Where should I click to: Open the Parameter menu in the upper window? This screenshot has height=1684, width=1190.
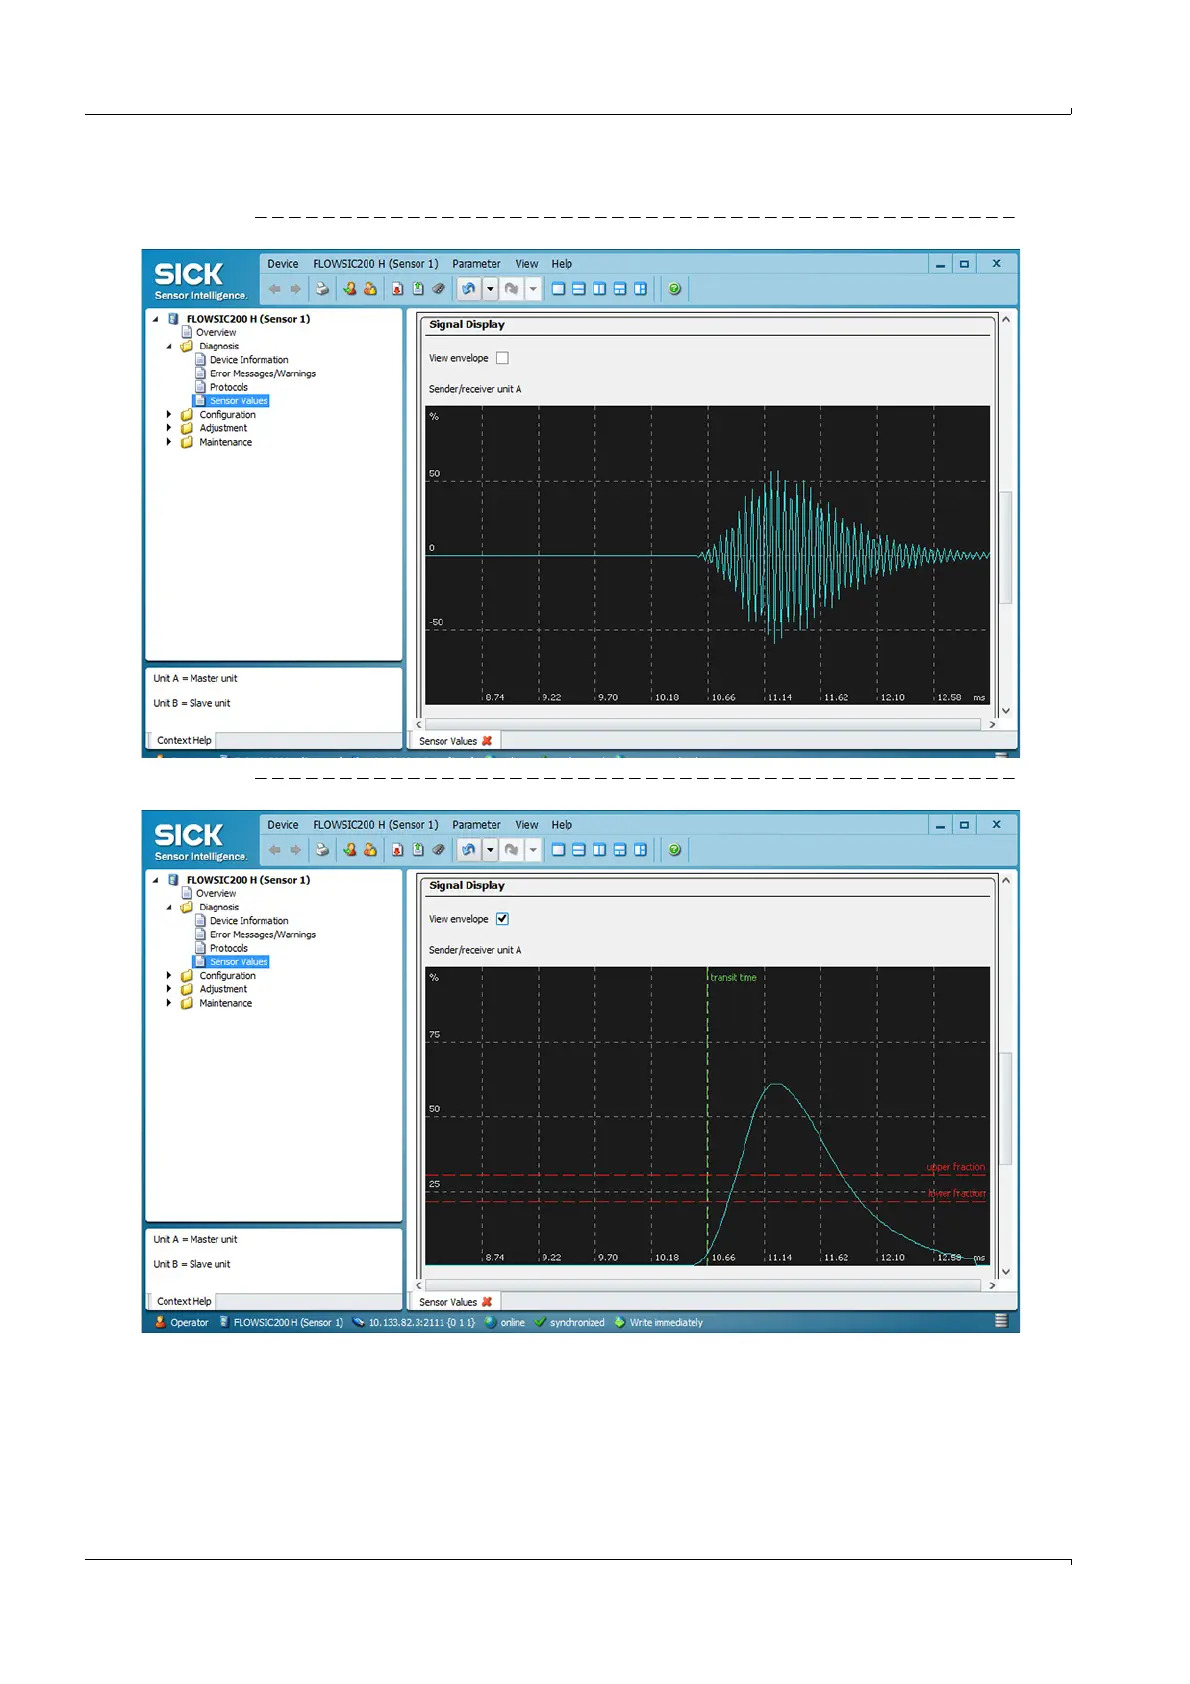(x=476, y=264)
